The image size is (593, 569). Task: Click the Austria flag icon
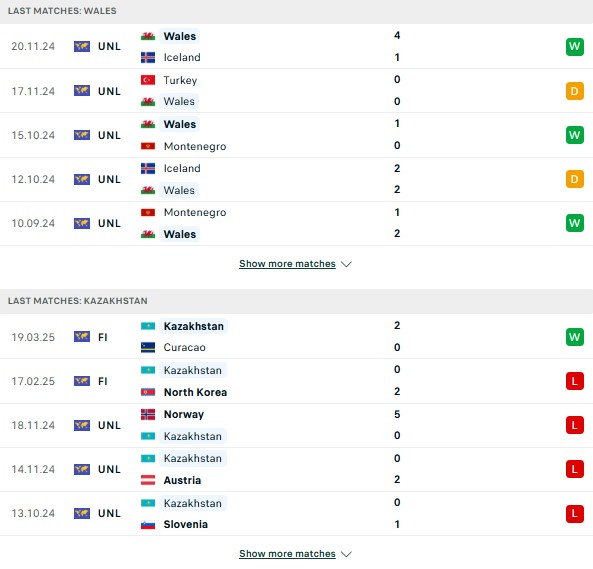(148, 480)
